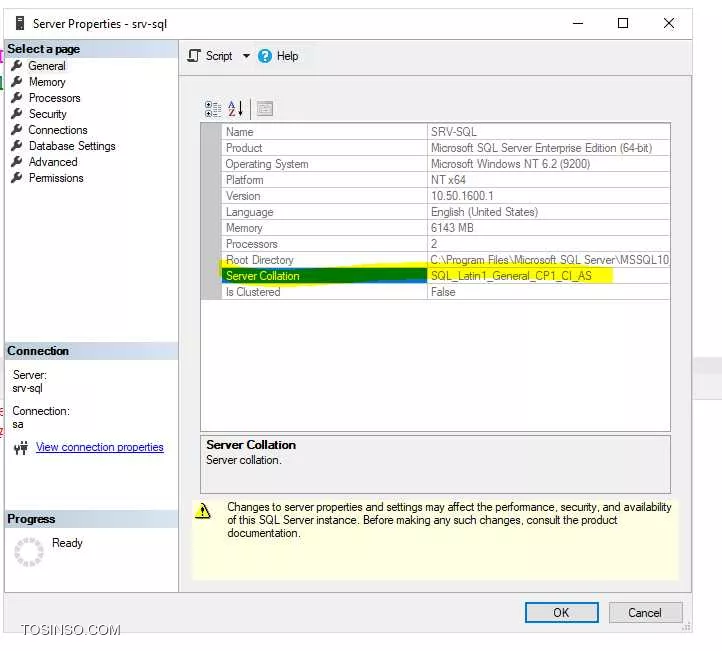This screenshot has height=651, width=722.
Task: Expand the Script dropdown arrow
Action: tap(246, 56)
